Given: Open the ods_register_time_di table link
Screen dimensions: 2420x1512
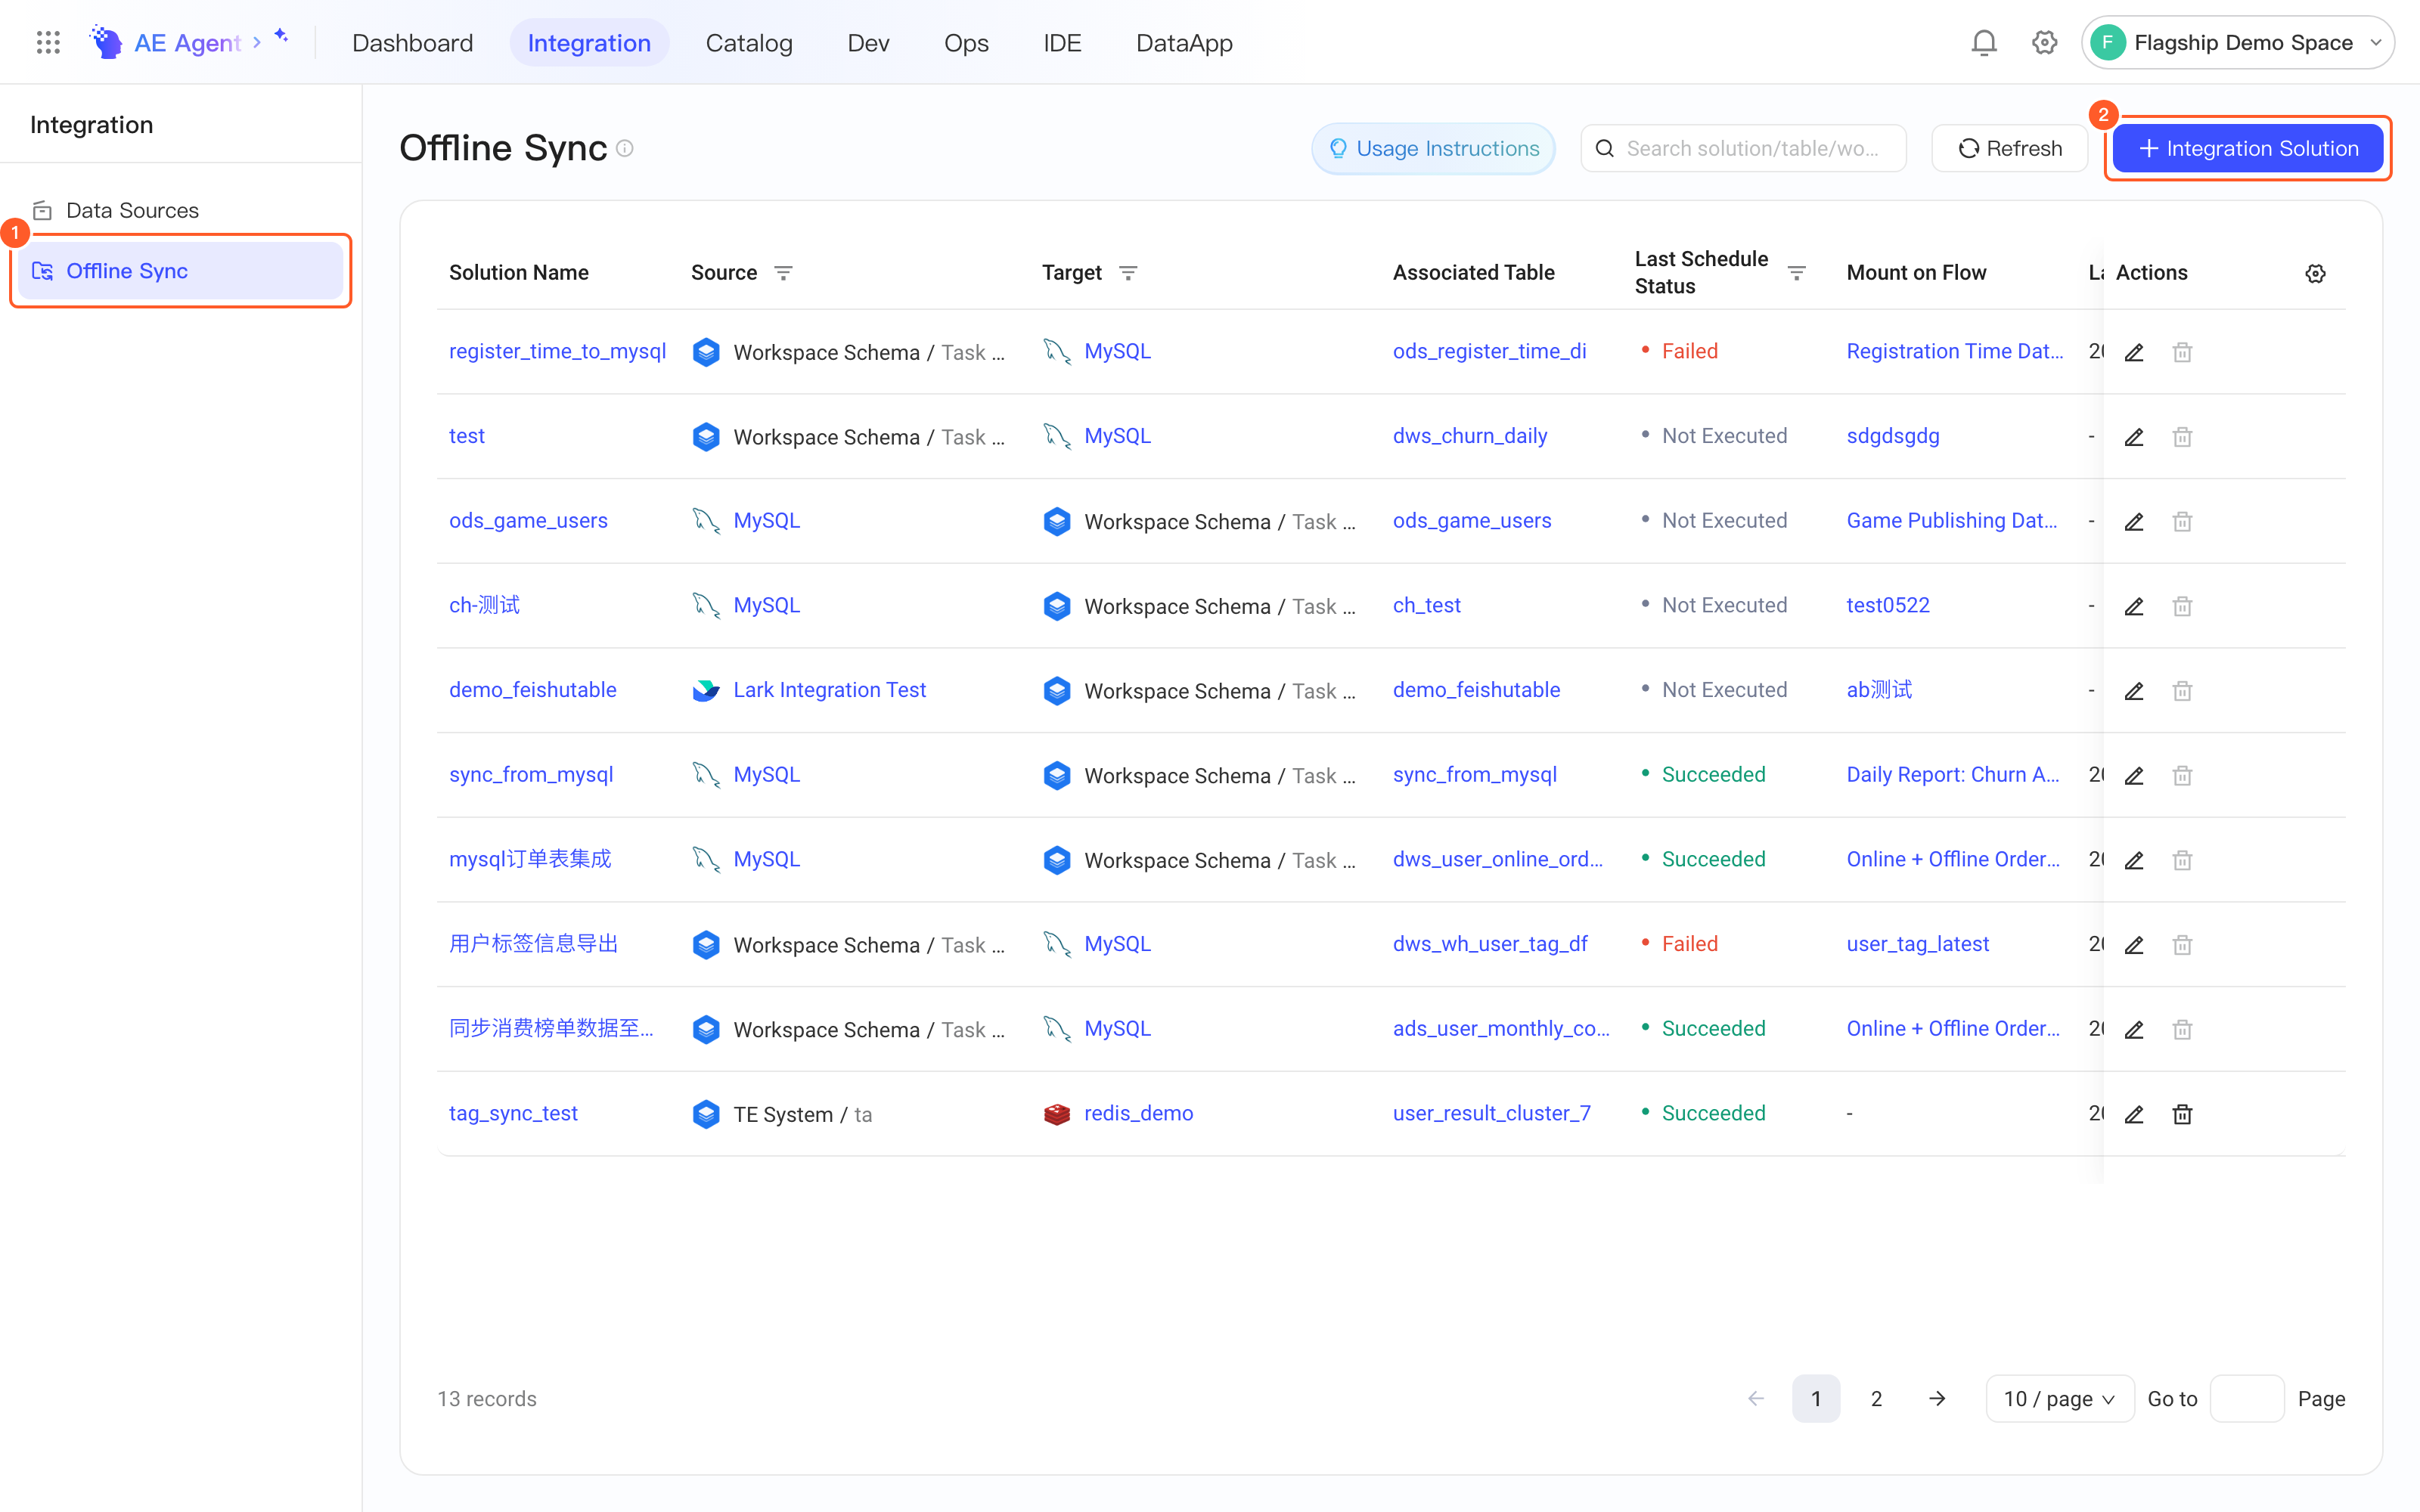Looking at the screenshot, I should point(1489,351).
